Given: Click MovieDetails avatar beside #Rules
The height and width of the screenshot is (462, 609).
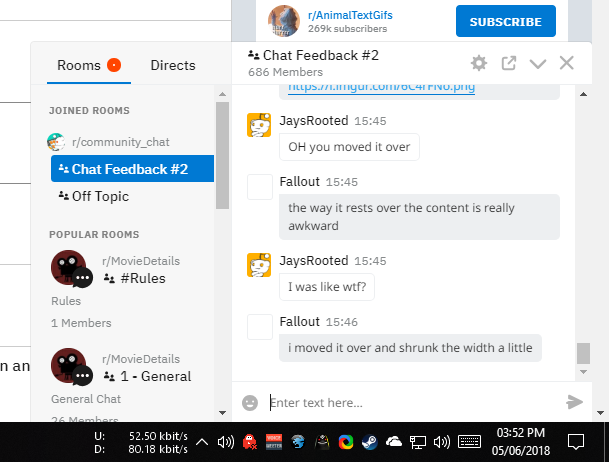Looking at the screenshot, I should pos(71,269).
